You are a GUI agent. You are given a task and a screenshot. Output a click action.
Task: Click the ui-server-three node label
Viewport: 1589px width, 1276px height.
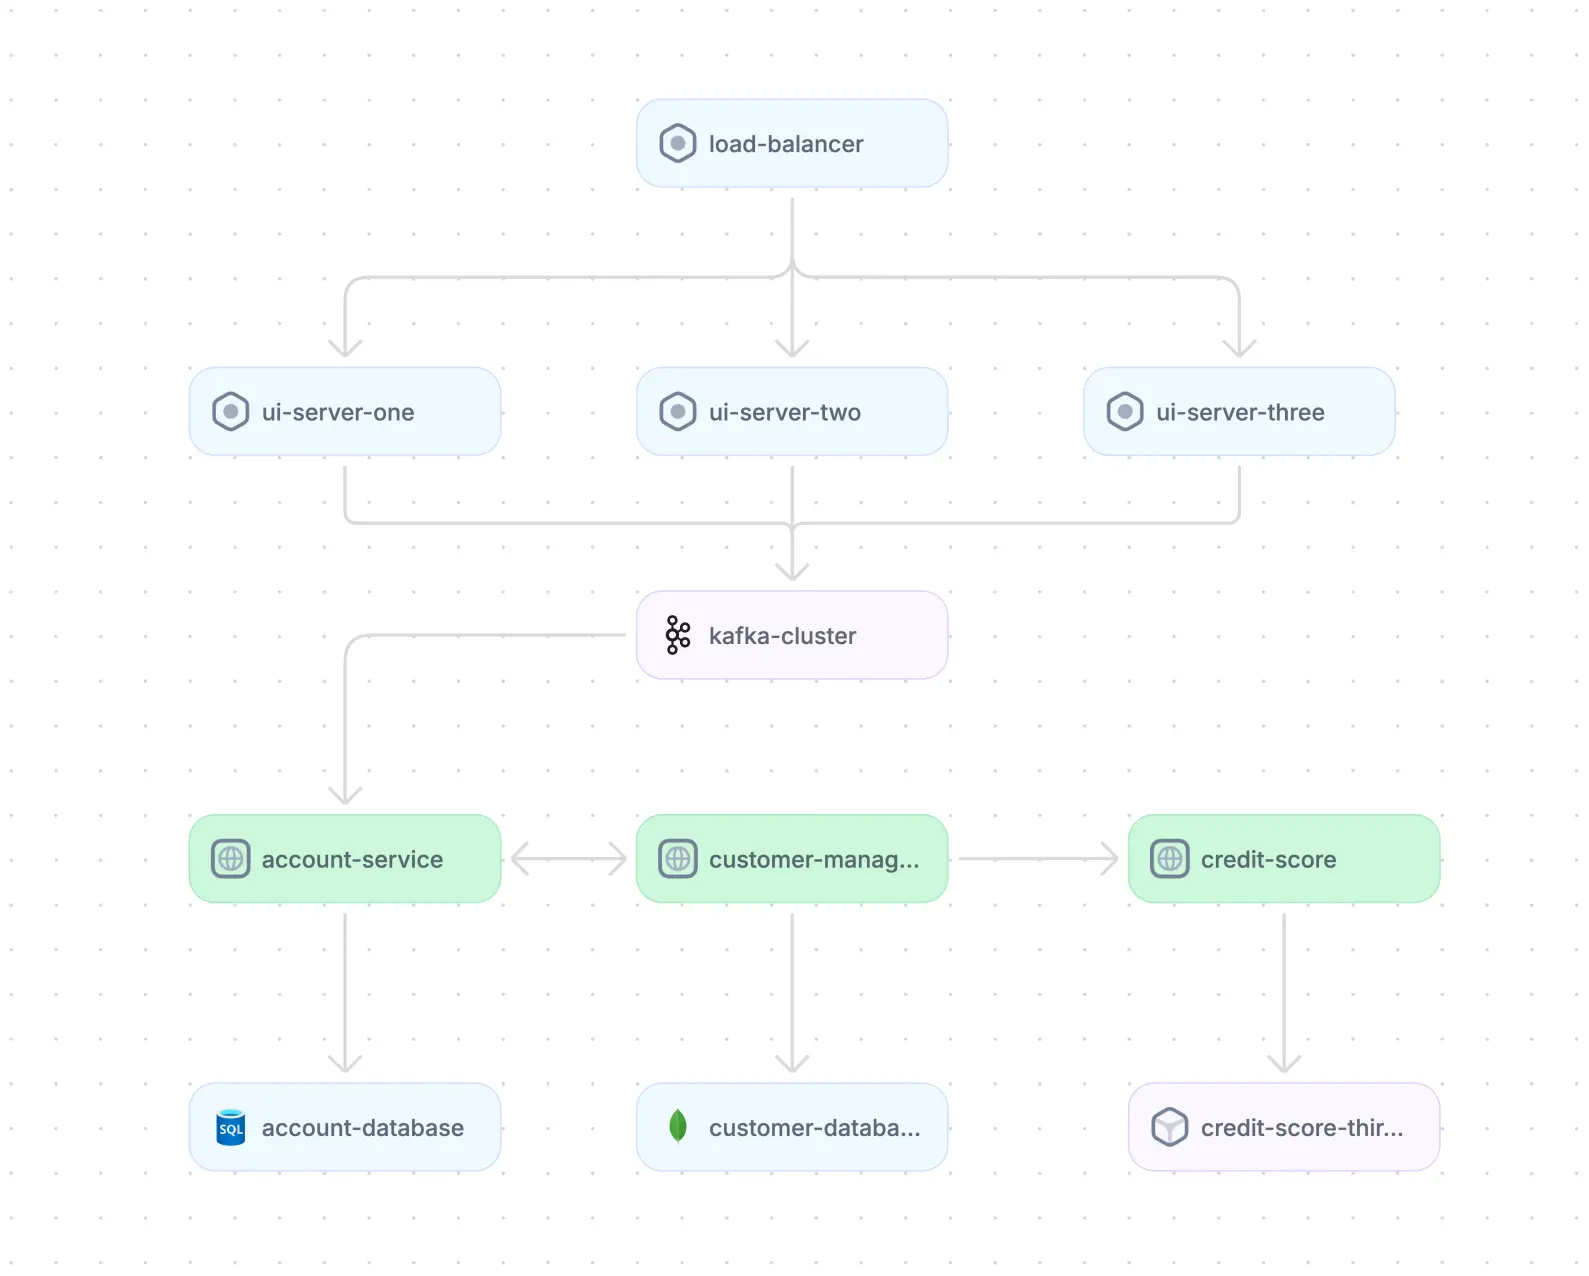point(1240,412)
